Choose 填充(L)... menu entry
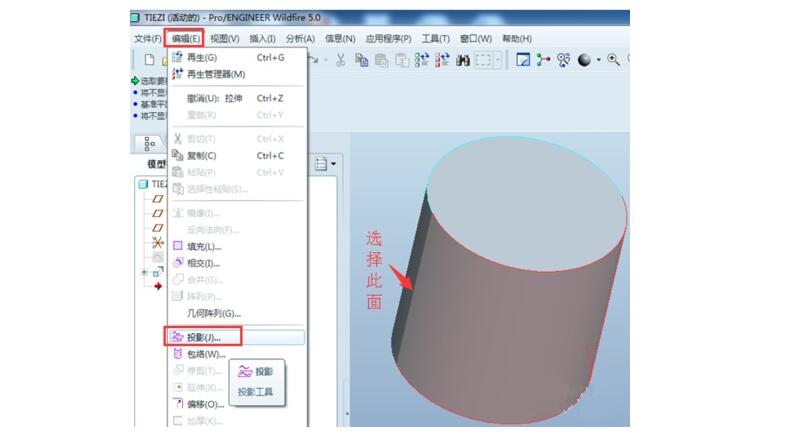This screenshot has height=441, width=785. point(237,246)
